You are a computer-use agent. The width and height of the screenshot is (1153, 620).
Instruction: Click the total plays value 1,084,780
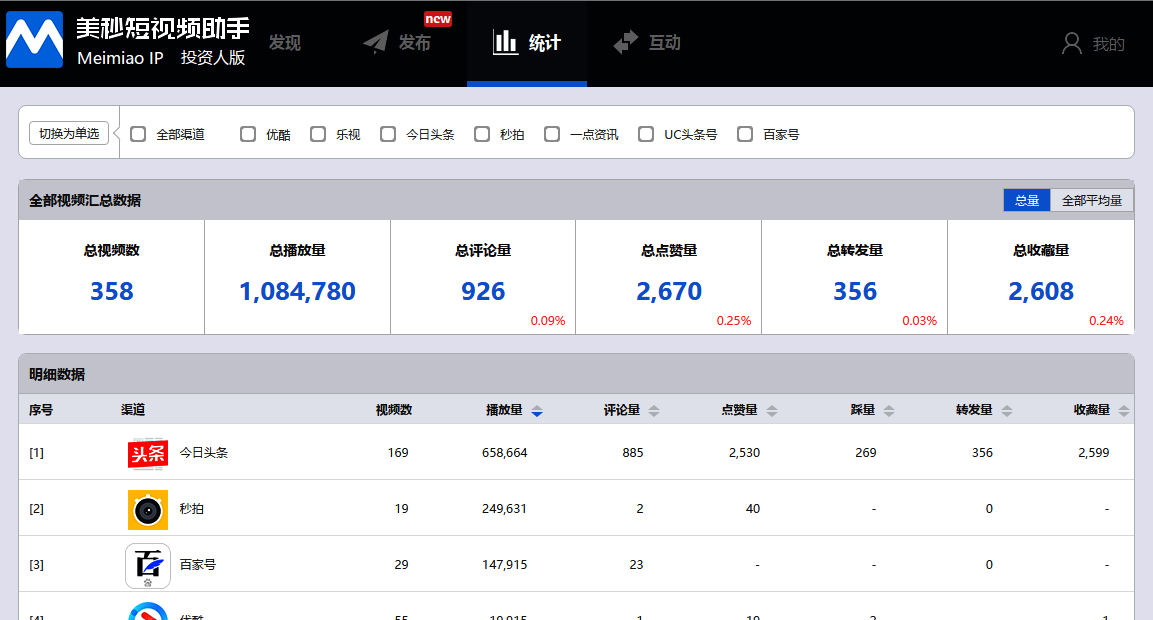pyautogui.click(x=297, y=291)
